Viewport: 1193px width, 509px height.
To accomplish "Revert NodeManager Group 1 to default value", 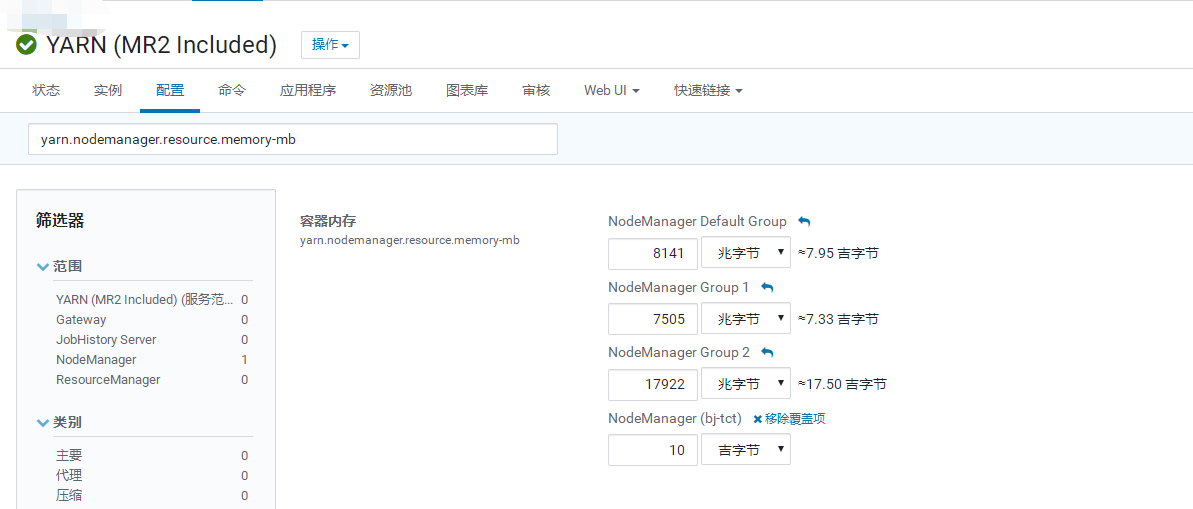I will [767, 288].
